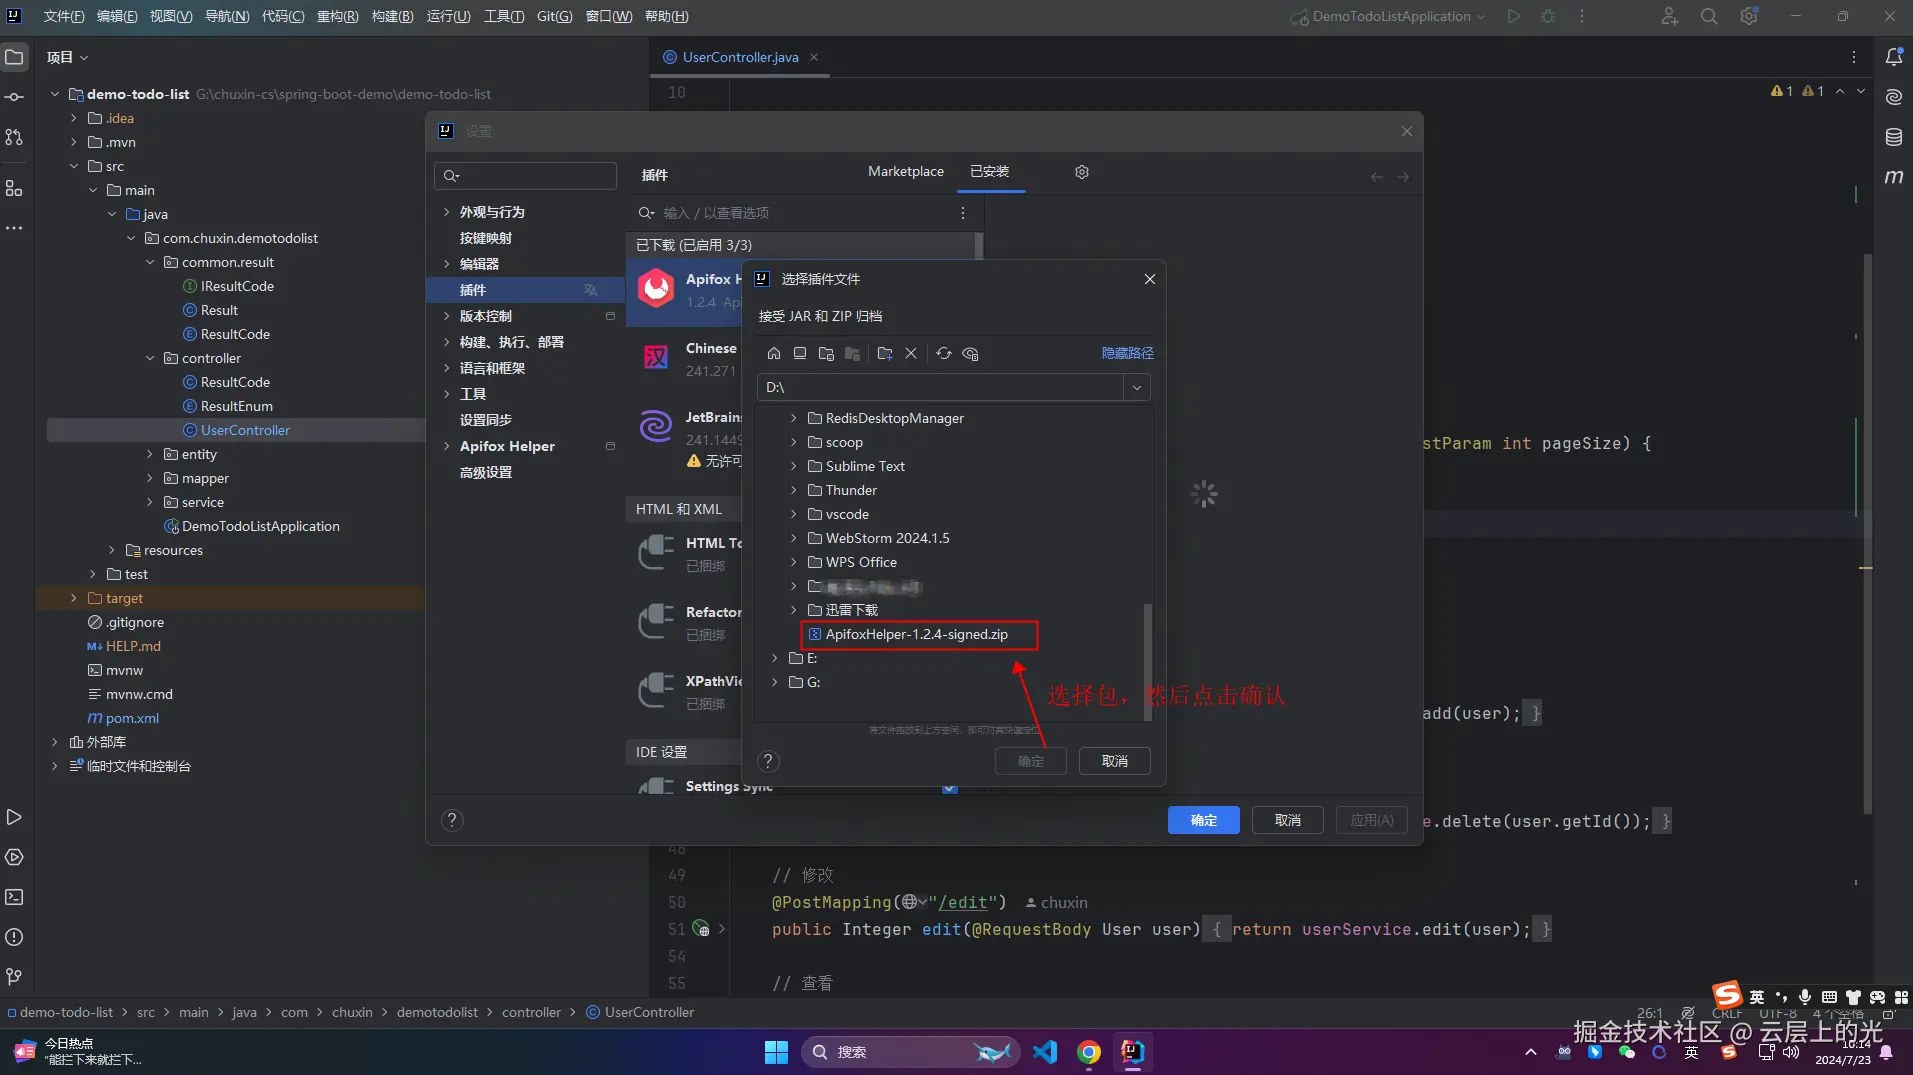Select ApifoxHelper-1.2.4-signed.zip file
The image size is (1913, 1075).
(x=919, y=634)
